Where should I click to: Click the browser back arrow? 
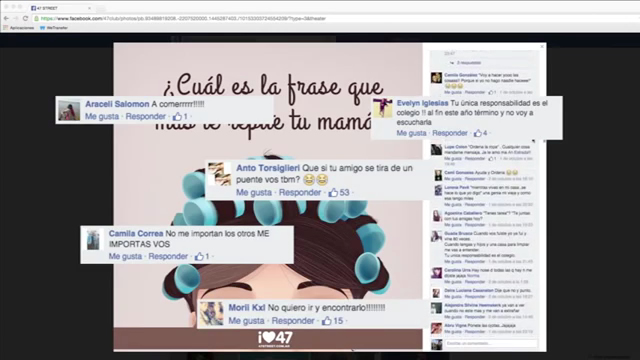6,18
